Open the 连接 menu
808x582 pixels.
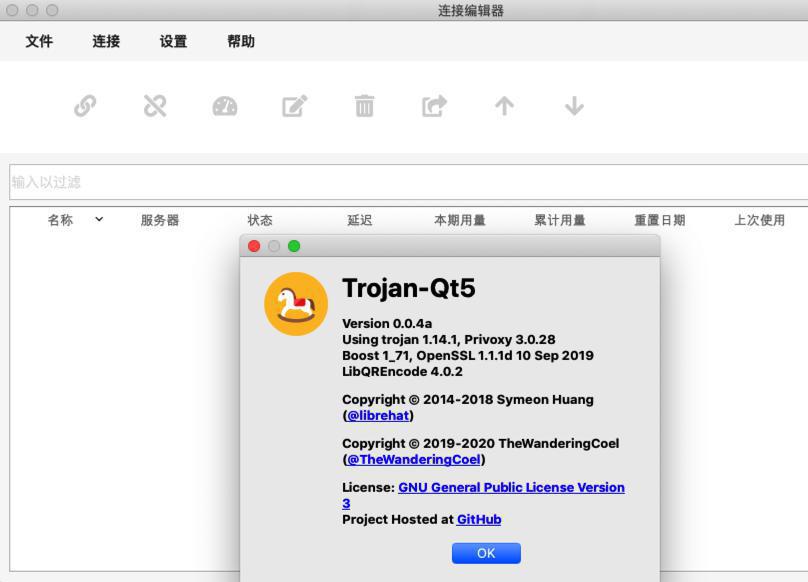106,41
